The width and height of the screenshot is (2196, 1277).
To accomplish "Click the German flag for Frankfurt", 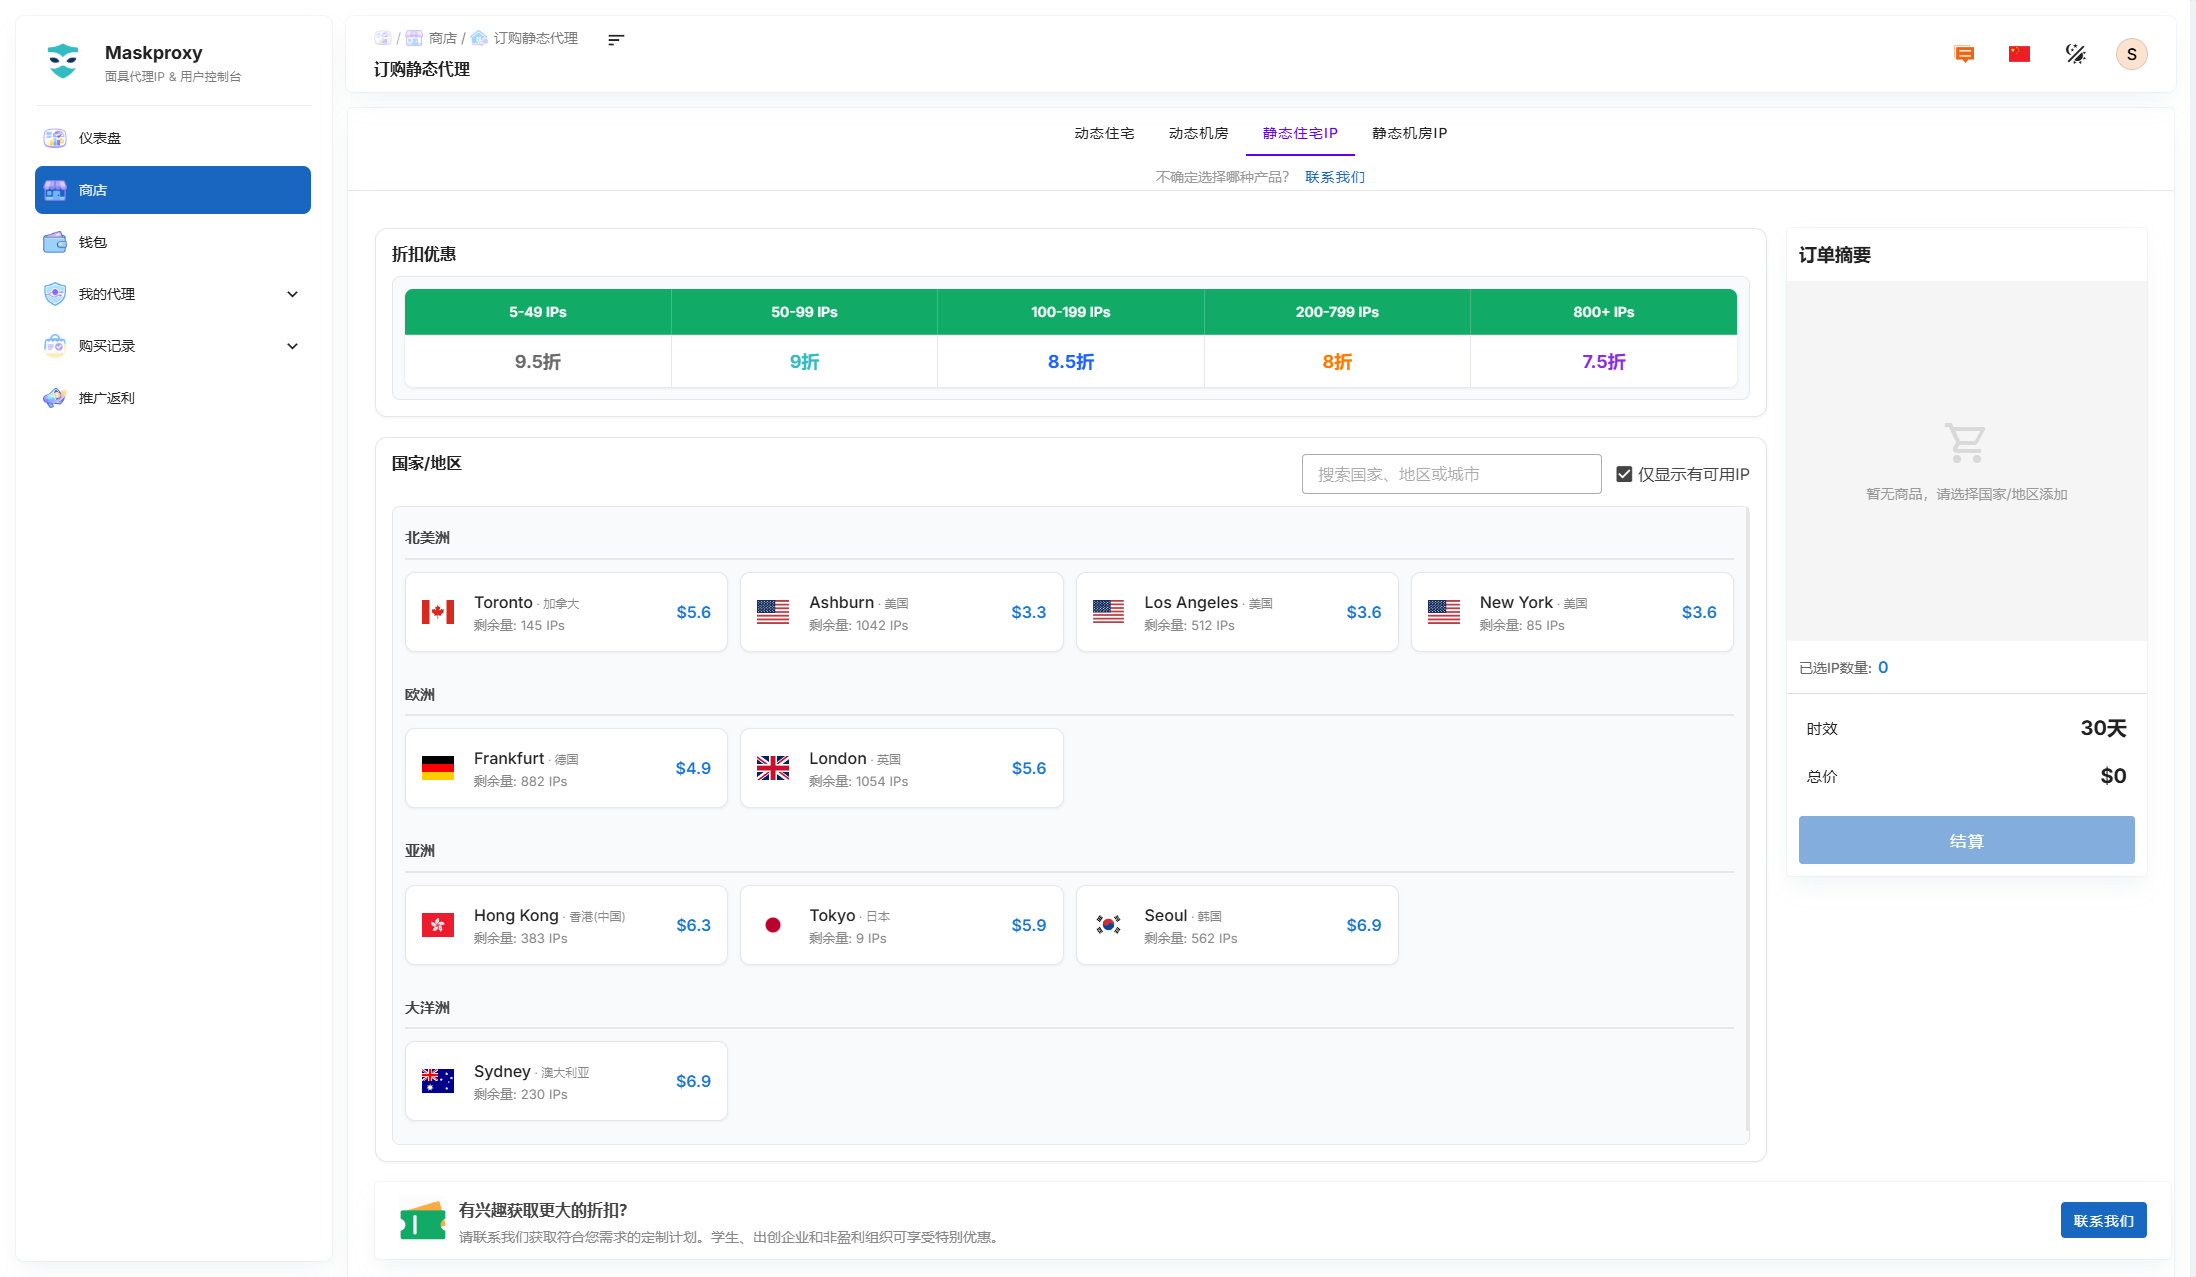I will coord(438,768).
